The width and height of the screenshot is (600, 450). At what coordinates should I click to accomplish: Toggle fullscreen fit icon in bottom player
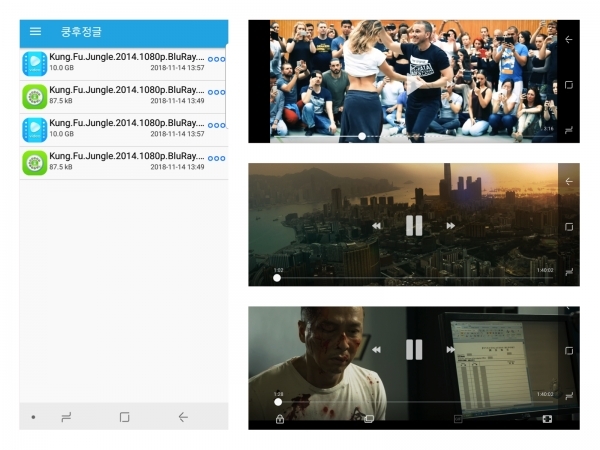(547, 419)
